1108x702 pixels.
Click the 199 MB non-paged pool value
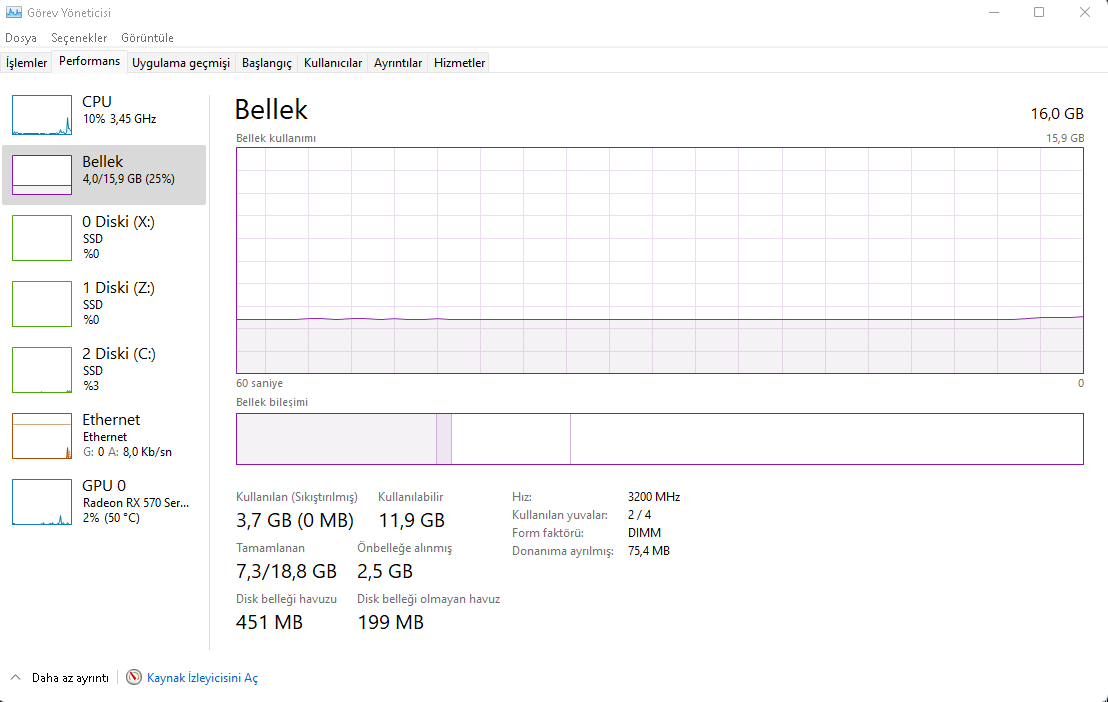pyautogui.click(x=390, y=622)
